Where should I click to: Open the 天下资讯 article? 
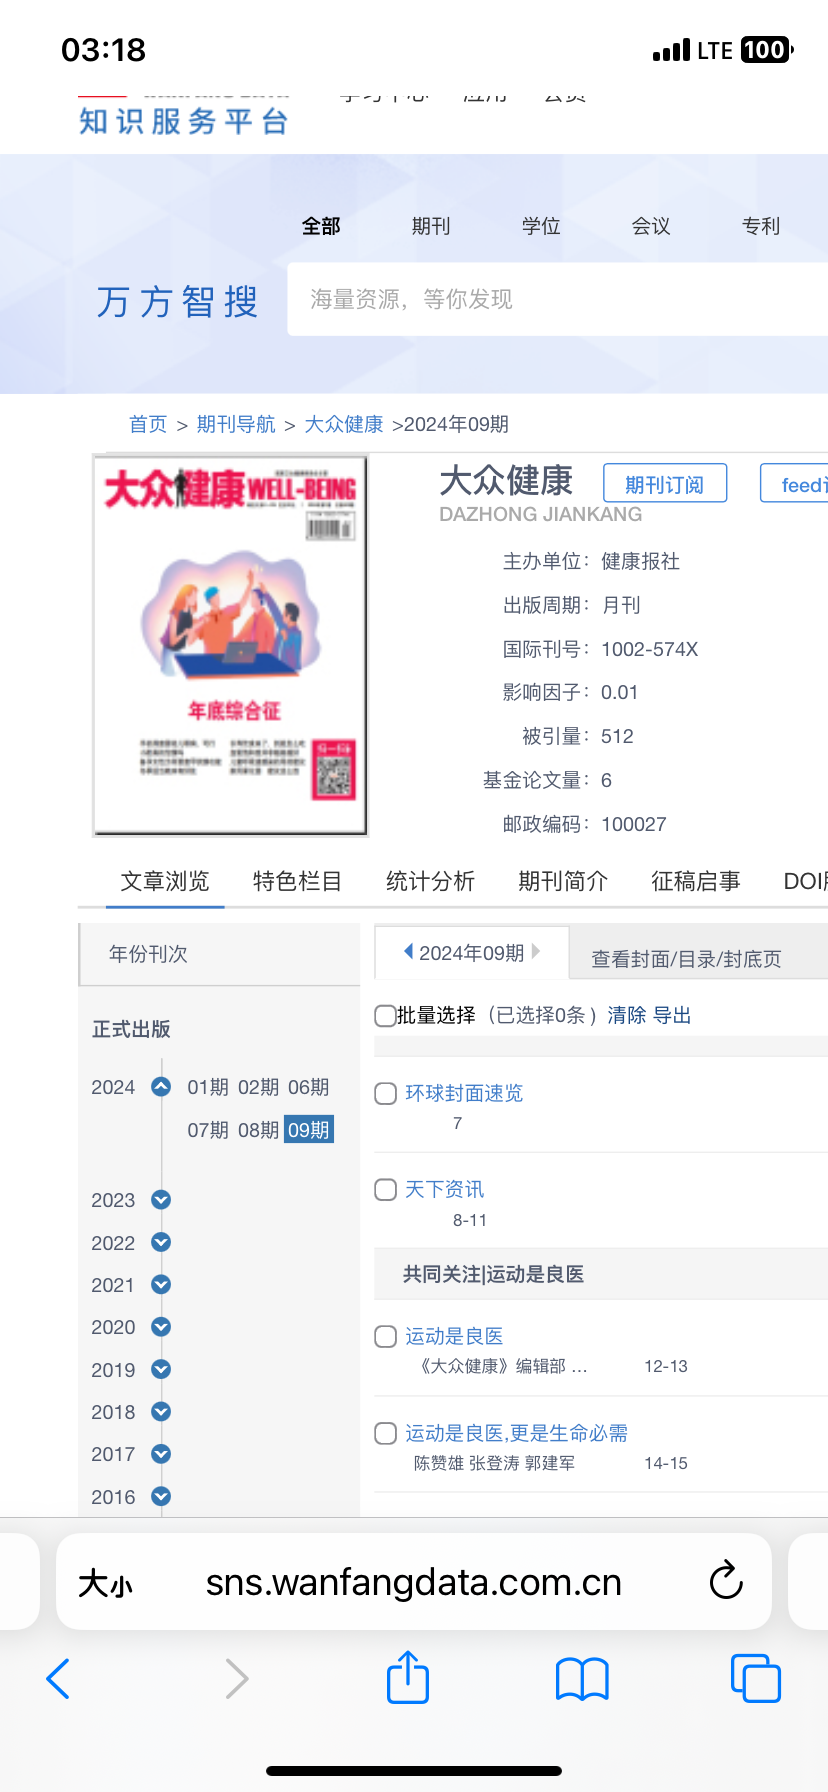coord(444,1189)
